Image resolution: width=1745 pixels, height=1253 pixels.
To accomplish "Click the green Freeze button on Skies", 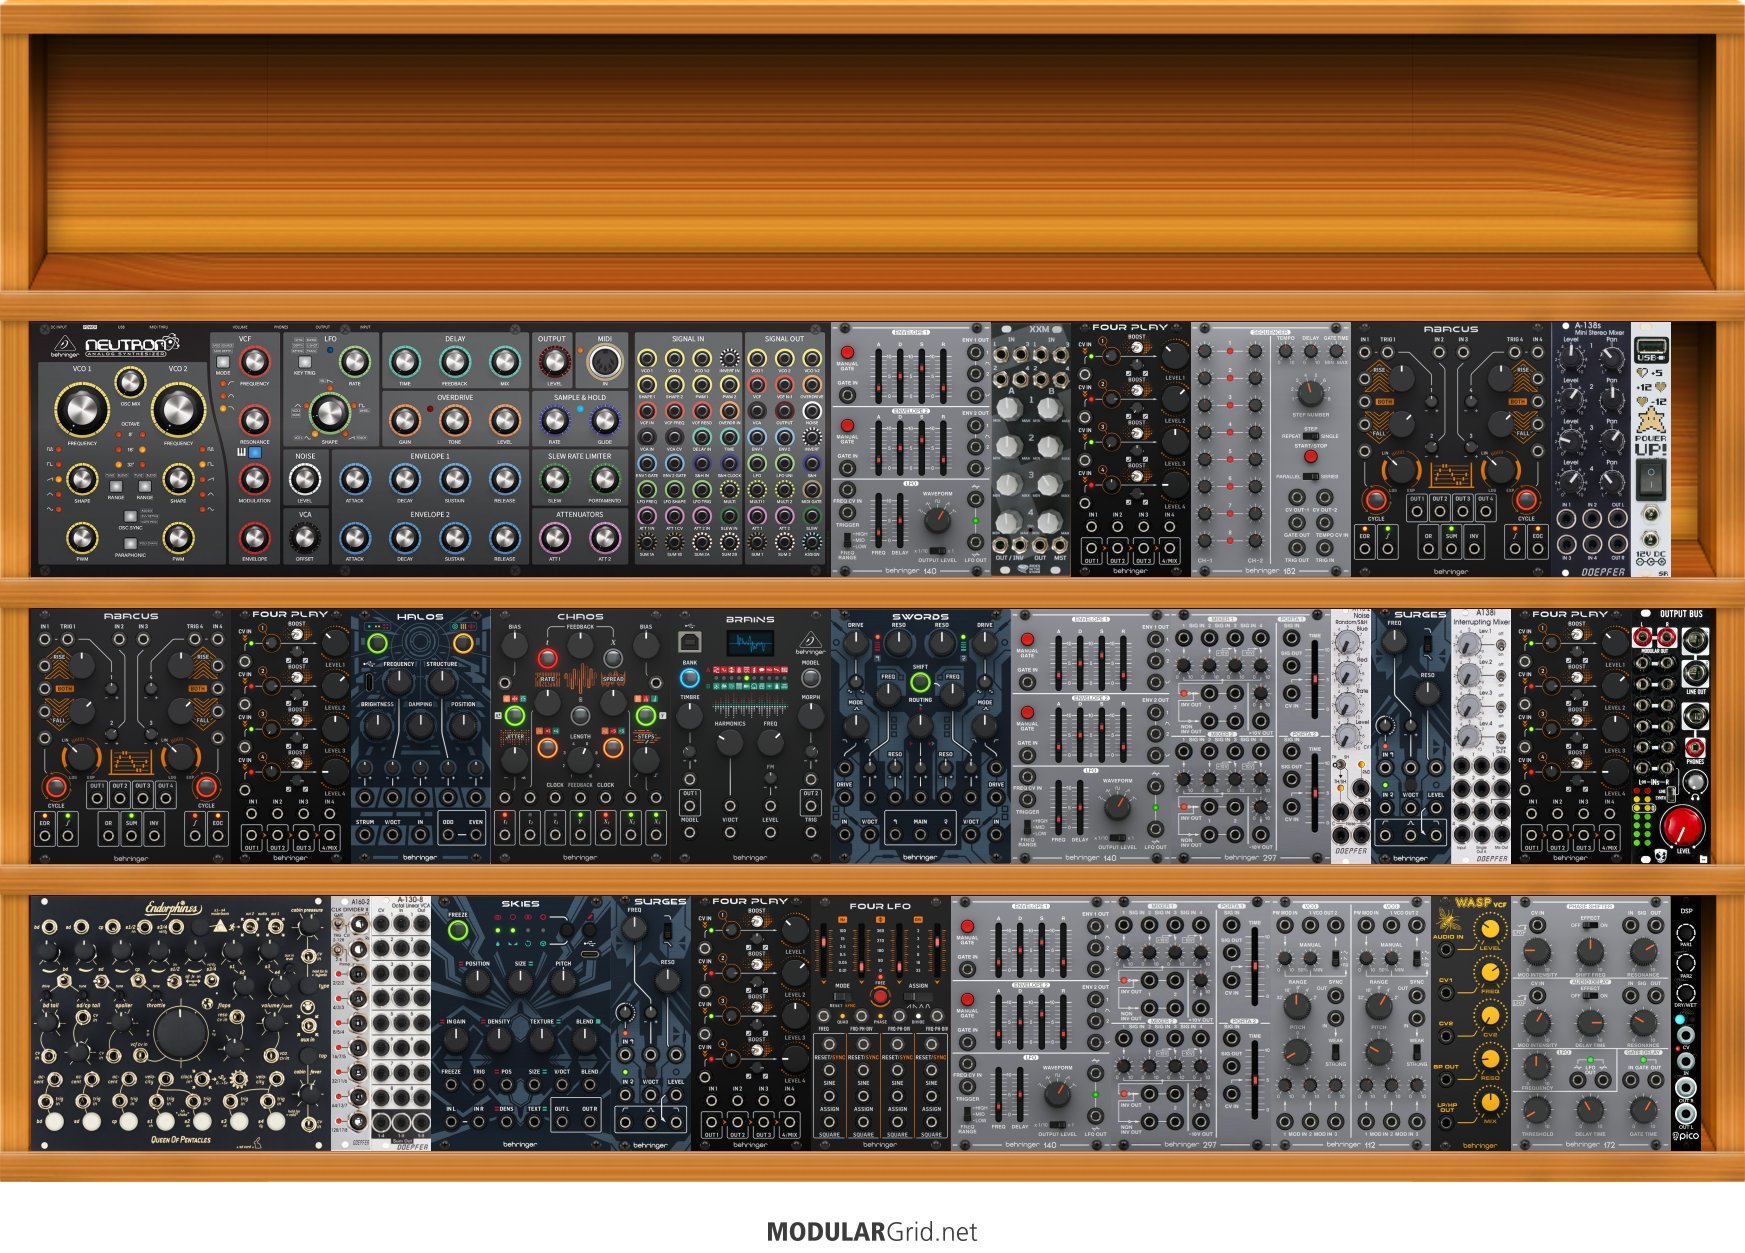I will (x=458, y=931).
